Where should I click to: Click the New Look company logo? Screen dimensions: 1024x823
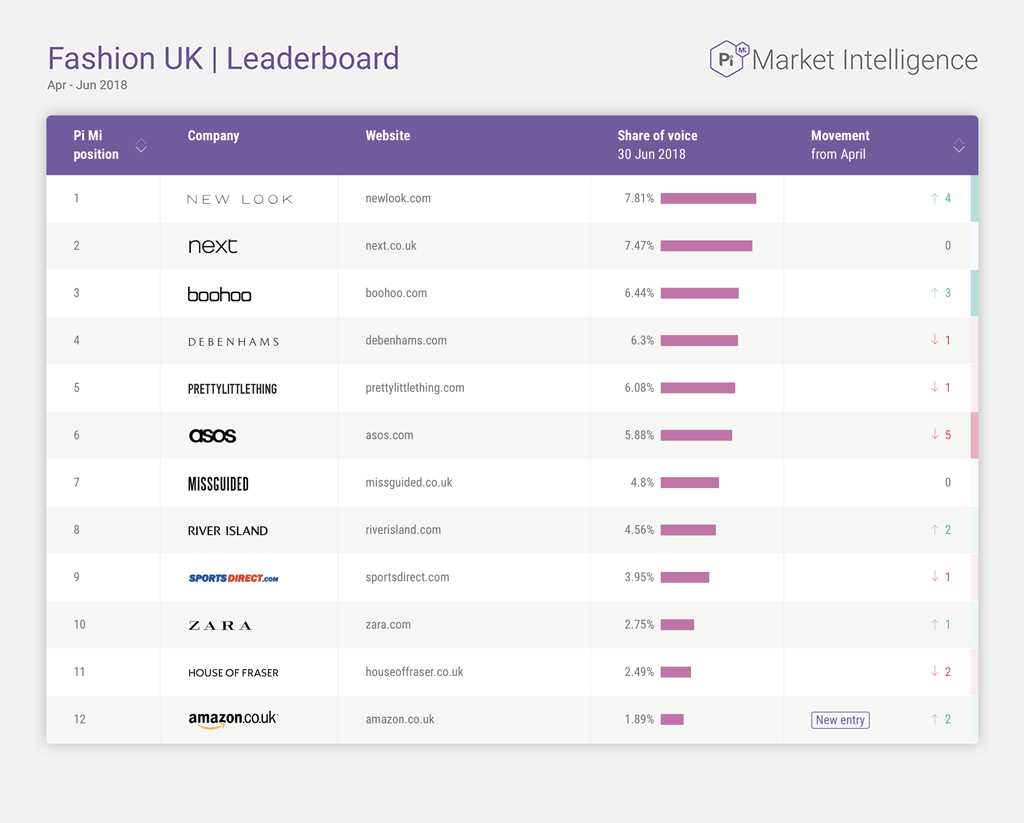click(240, 199)
